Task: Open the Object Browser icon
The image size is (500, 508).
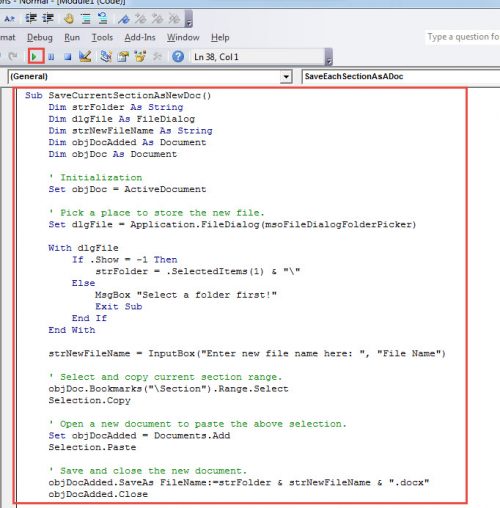Action: click(140, 57)
